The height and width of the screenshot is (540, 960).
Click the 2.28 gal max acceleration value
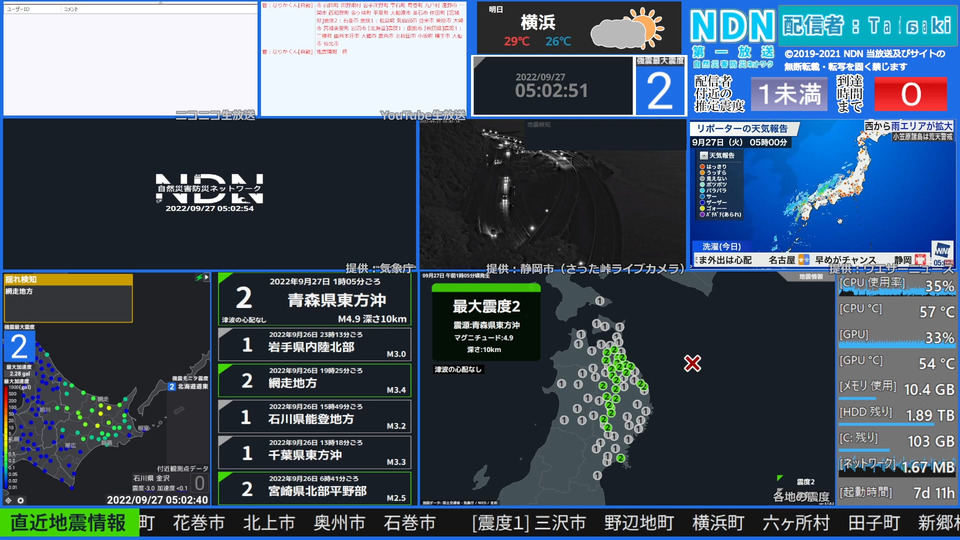tap(20, 373)
